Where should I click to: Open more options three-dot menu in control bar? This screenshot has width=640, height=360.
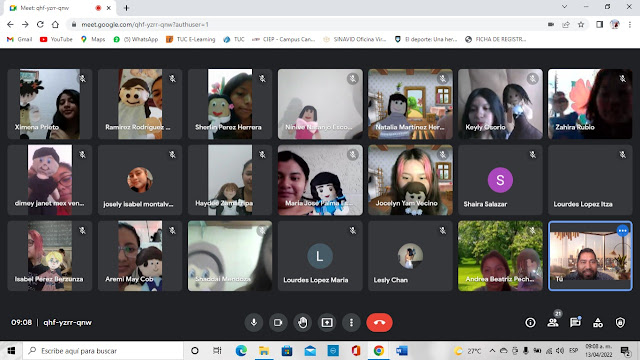351,322
